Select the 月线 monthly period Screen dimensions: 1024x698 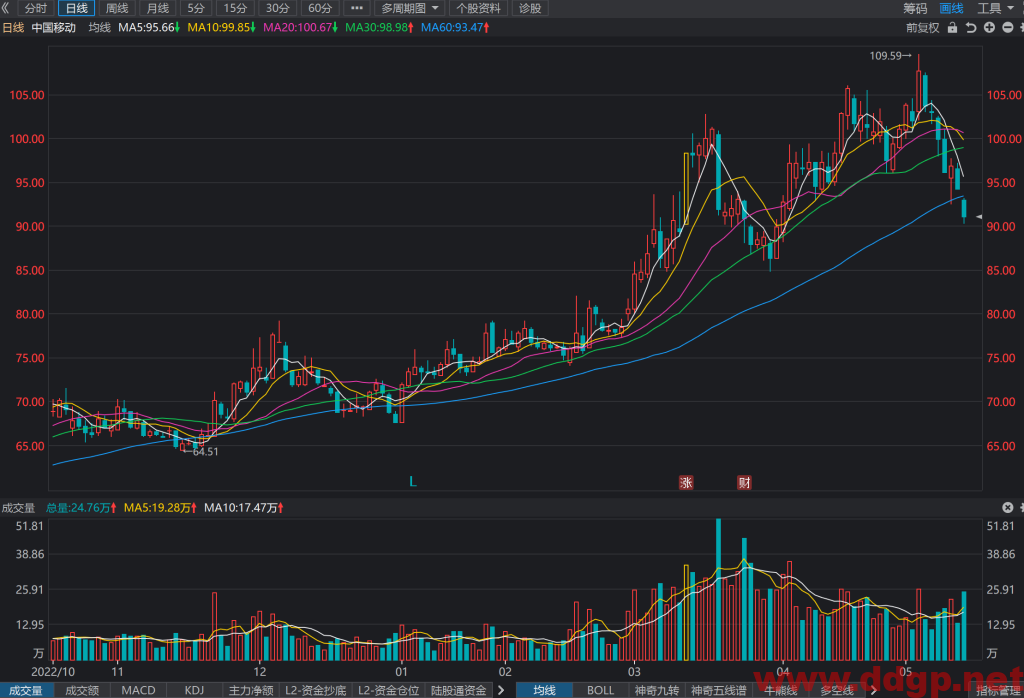pos(157,8)
